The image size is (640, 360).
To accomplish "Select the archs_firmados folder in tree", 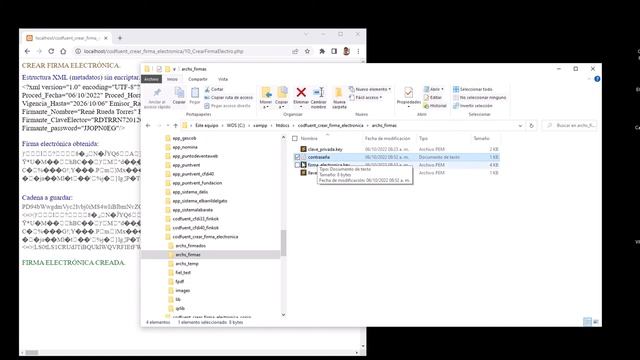I will [x=190, y=246].
